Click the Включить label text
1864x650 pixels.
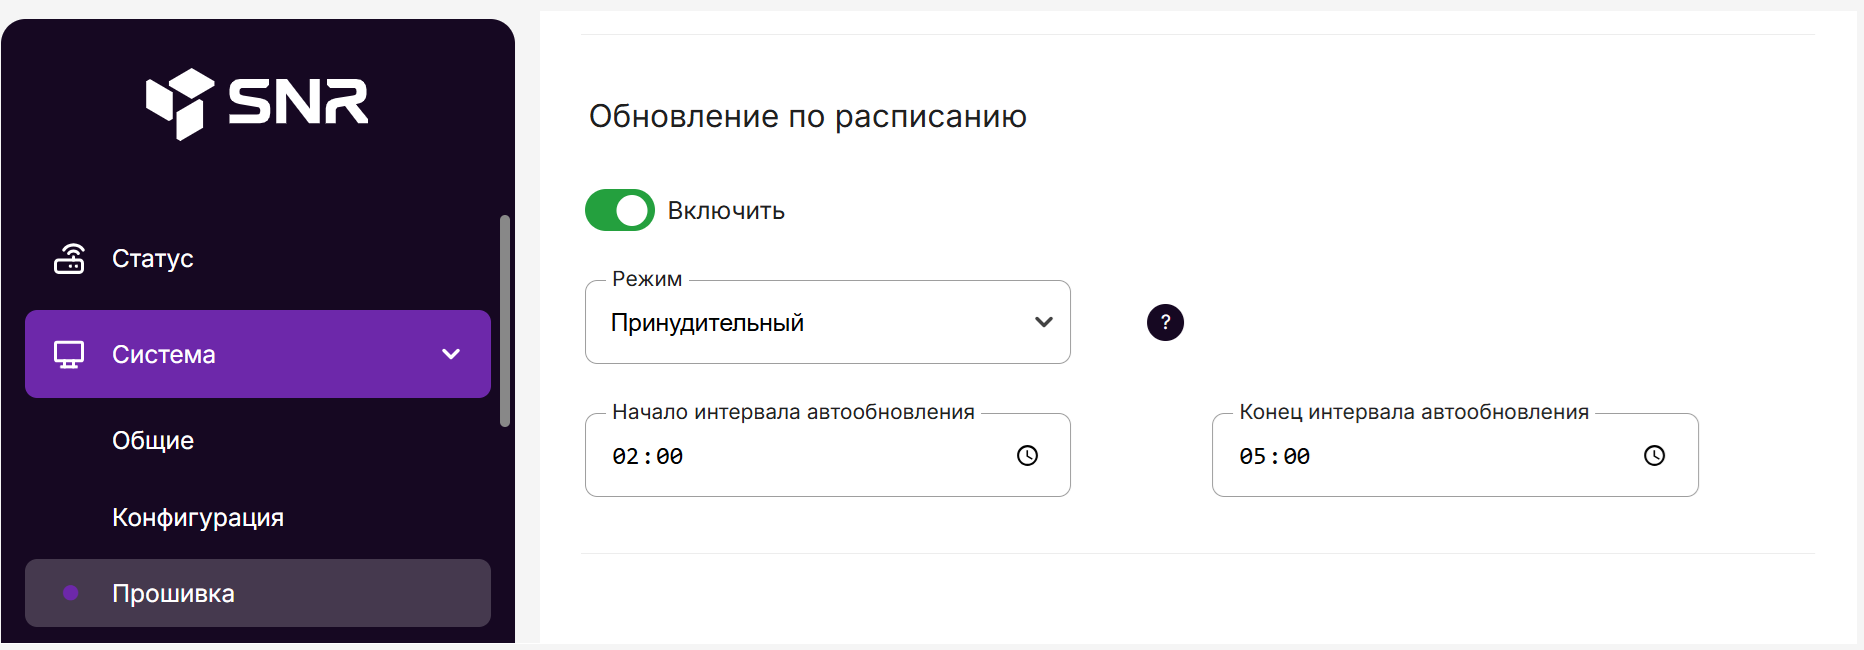(x=726, y=211)
